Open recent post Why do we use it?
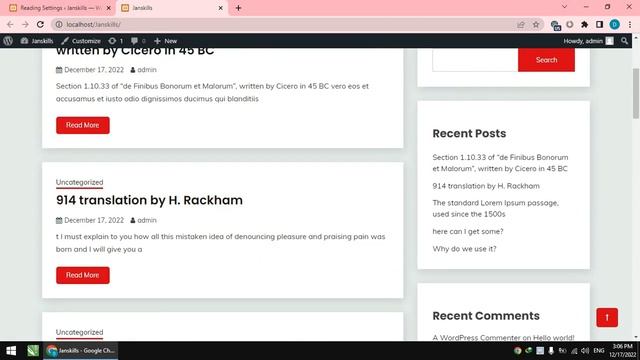Image resolution: width=640 pixels, height=360 pixels. pyautogui.click(x=464, y=249)
